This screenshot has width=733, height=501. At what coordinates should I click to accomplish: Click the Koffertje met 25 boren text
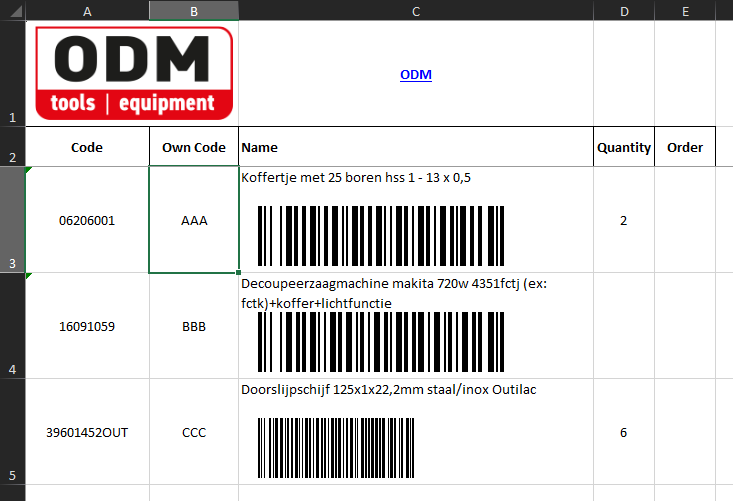tap(356, 178)
